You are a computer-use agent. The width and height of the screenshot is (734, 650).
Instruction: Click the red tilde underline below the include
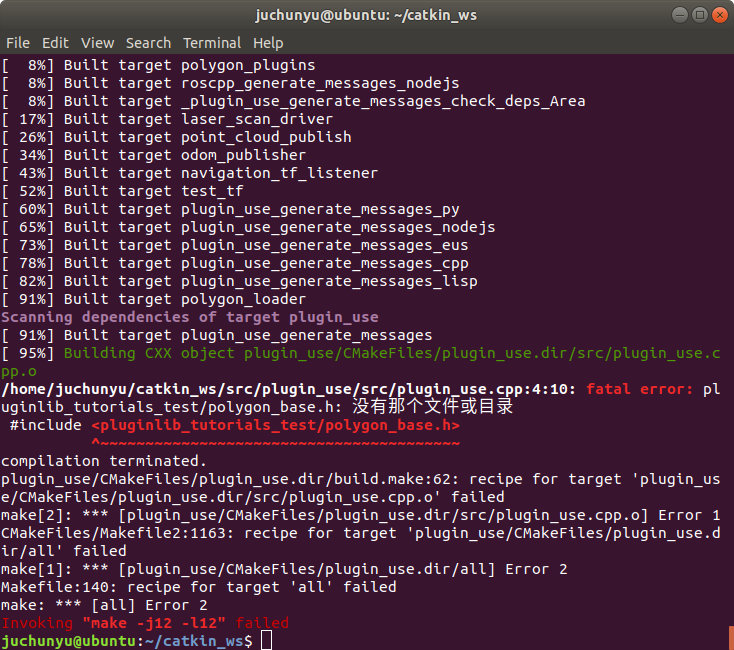pyautogui.click(x=275, y=443)
